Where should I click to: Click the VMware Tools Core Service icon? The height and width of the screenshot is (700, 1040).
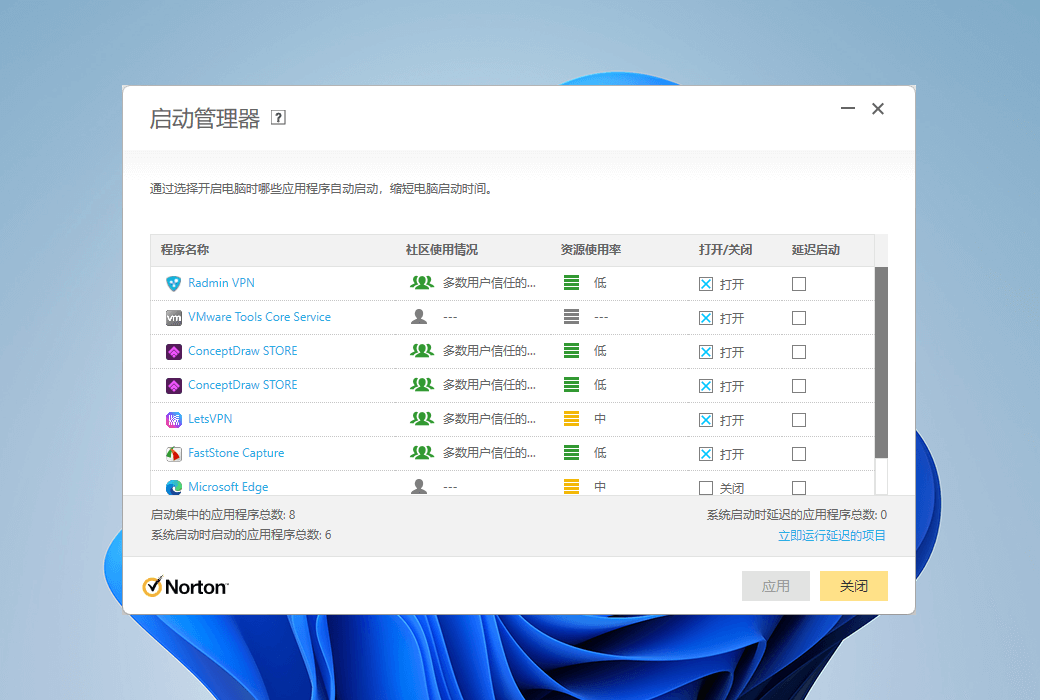pyautogui.click(x=173, y=318)
